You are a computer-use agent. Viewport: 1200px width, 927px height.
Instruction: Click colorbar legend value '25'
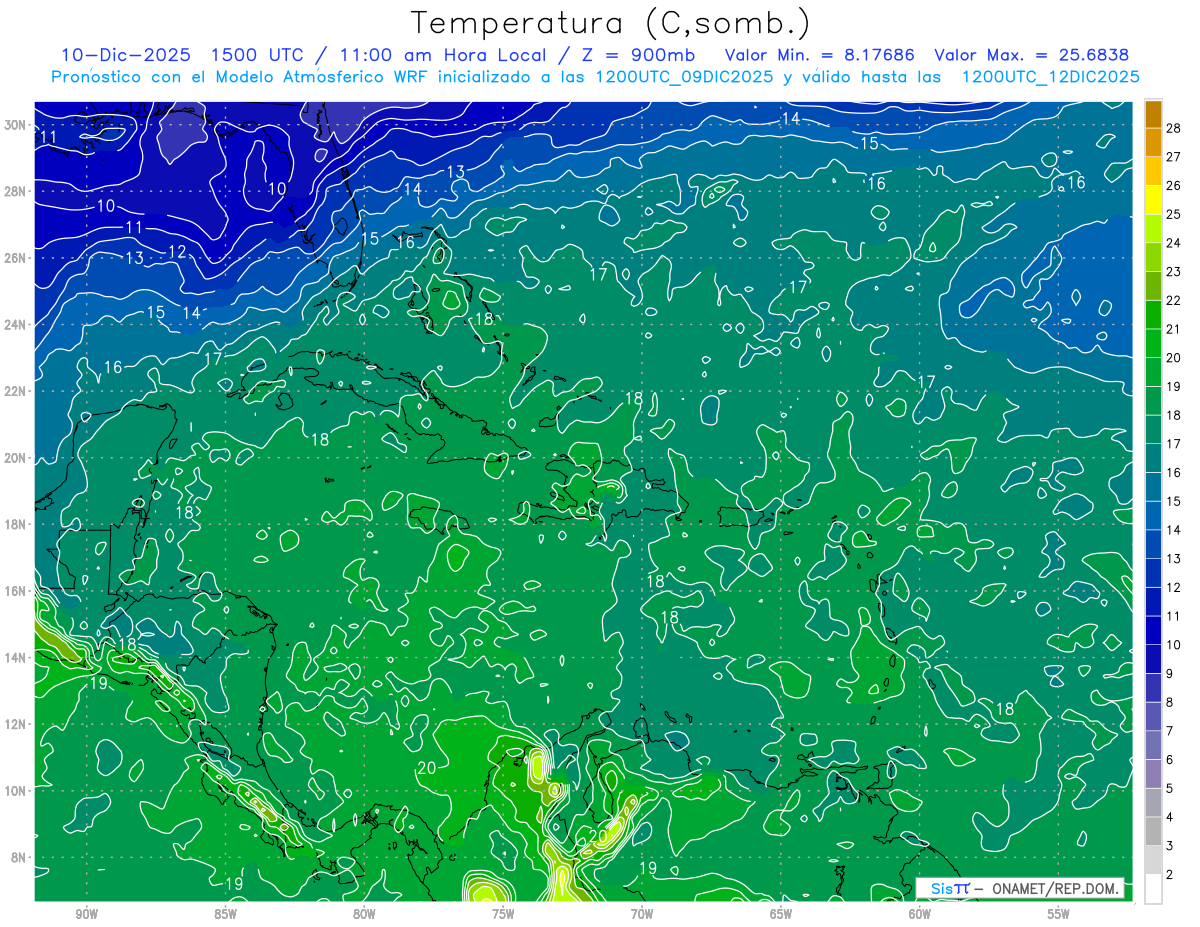[x=1173, y=213]
